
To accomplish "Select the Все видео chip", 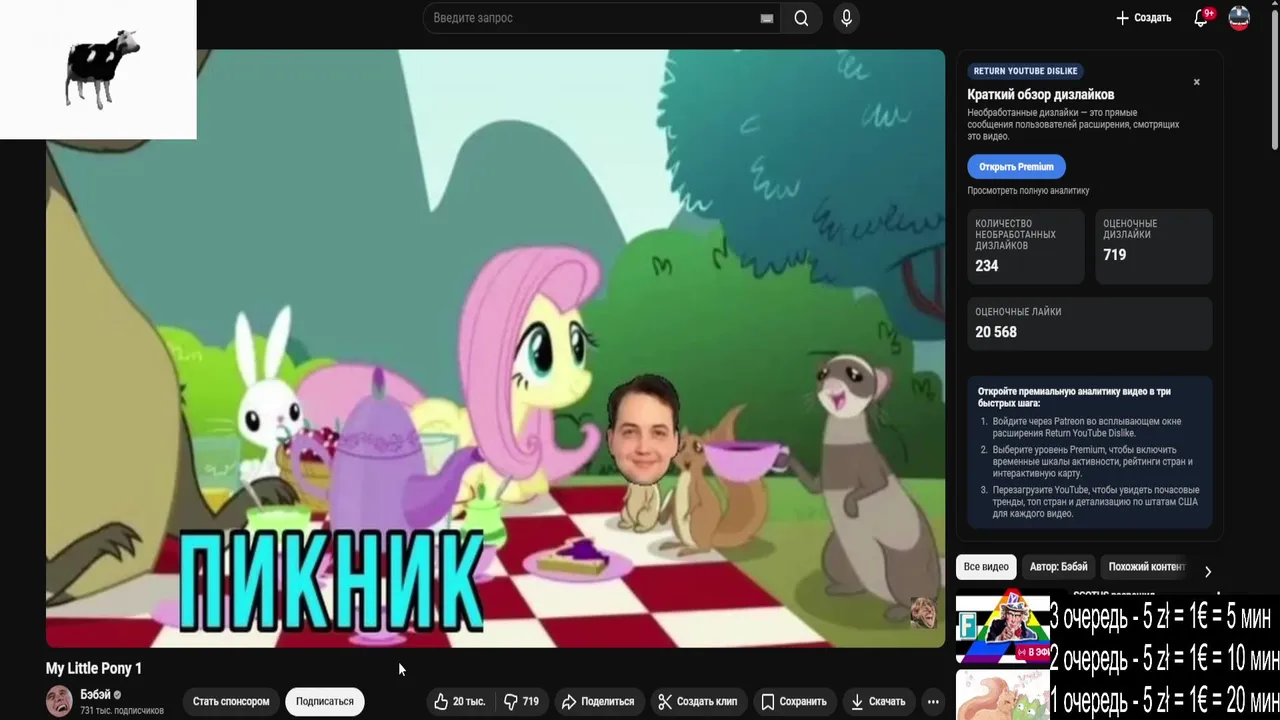I will pyautogui.click(x=986, y=567).
